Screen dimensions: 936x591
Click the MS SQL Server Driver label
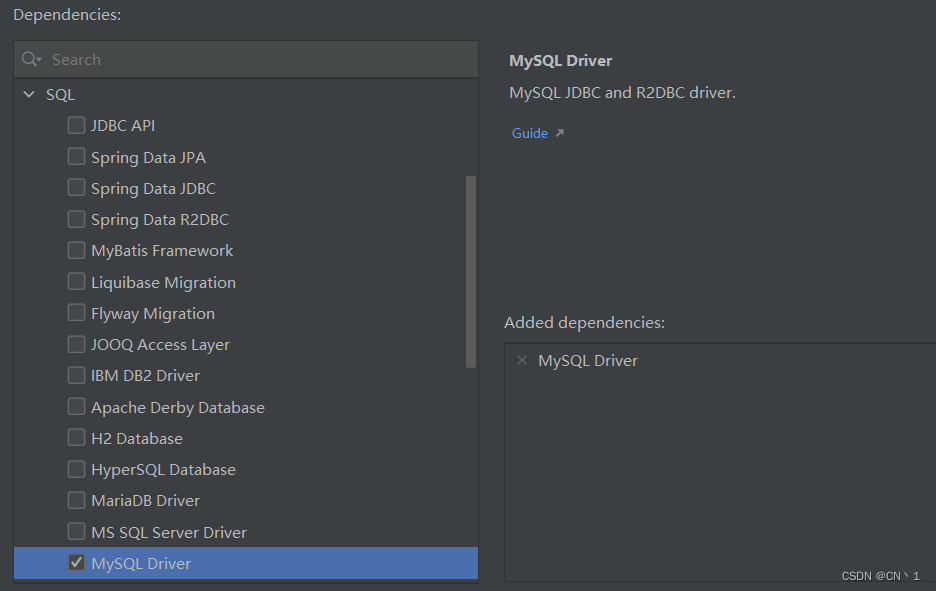click(169, 532)
